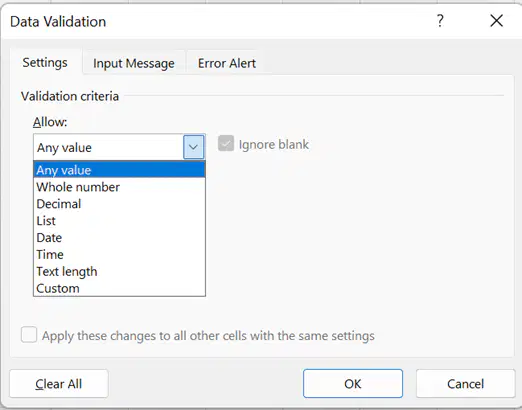Select Text length option
The image size is (522, 410).
119,271
